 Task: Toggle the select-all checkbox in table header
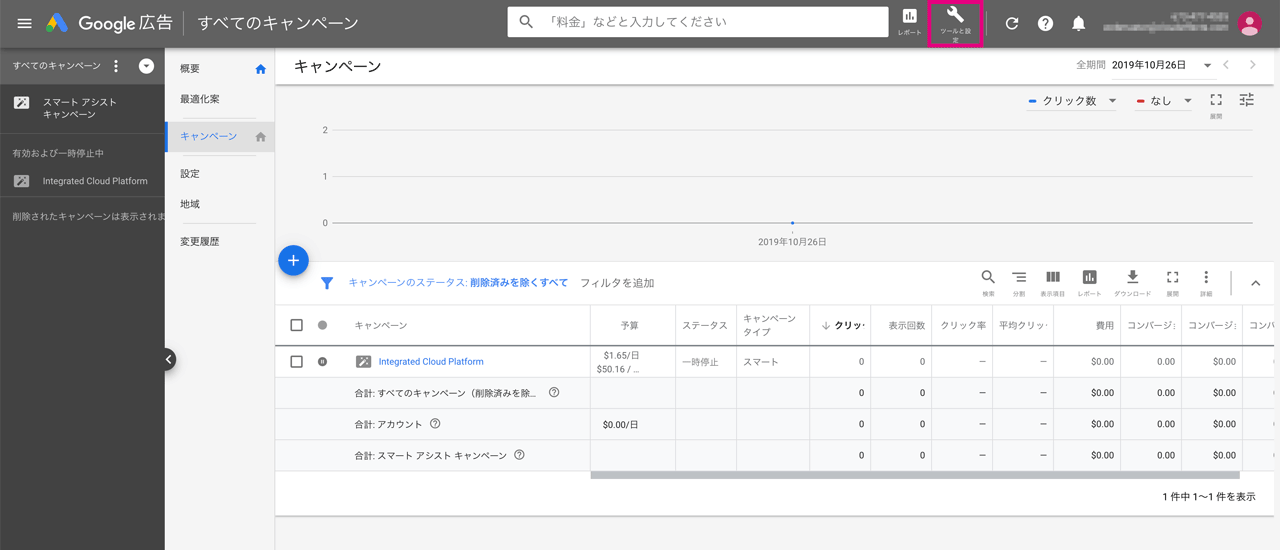coord(296,325)
